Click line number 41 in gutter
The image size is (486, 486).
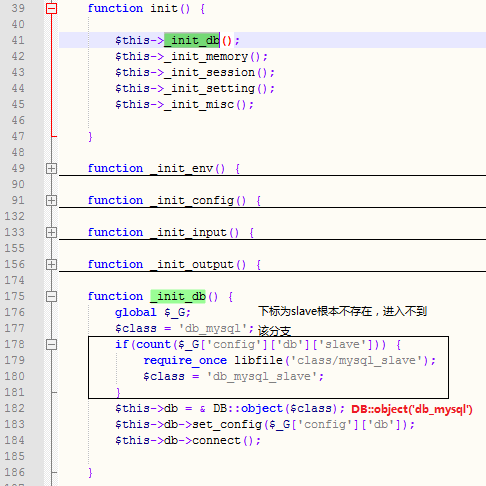18,40
